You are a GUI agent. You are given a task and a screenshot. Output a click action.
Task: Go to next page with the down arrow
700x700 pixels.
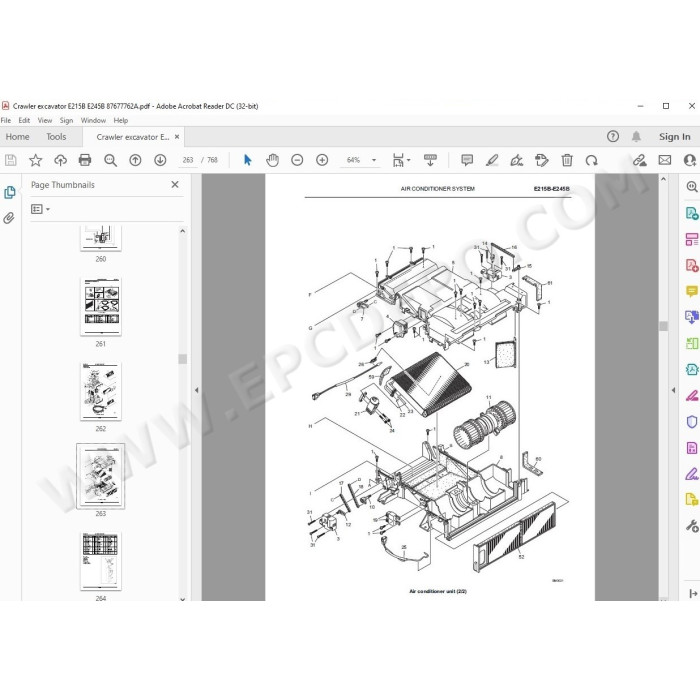[160, 160]
